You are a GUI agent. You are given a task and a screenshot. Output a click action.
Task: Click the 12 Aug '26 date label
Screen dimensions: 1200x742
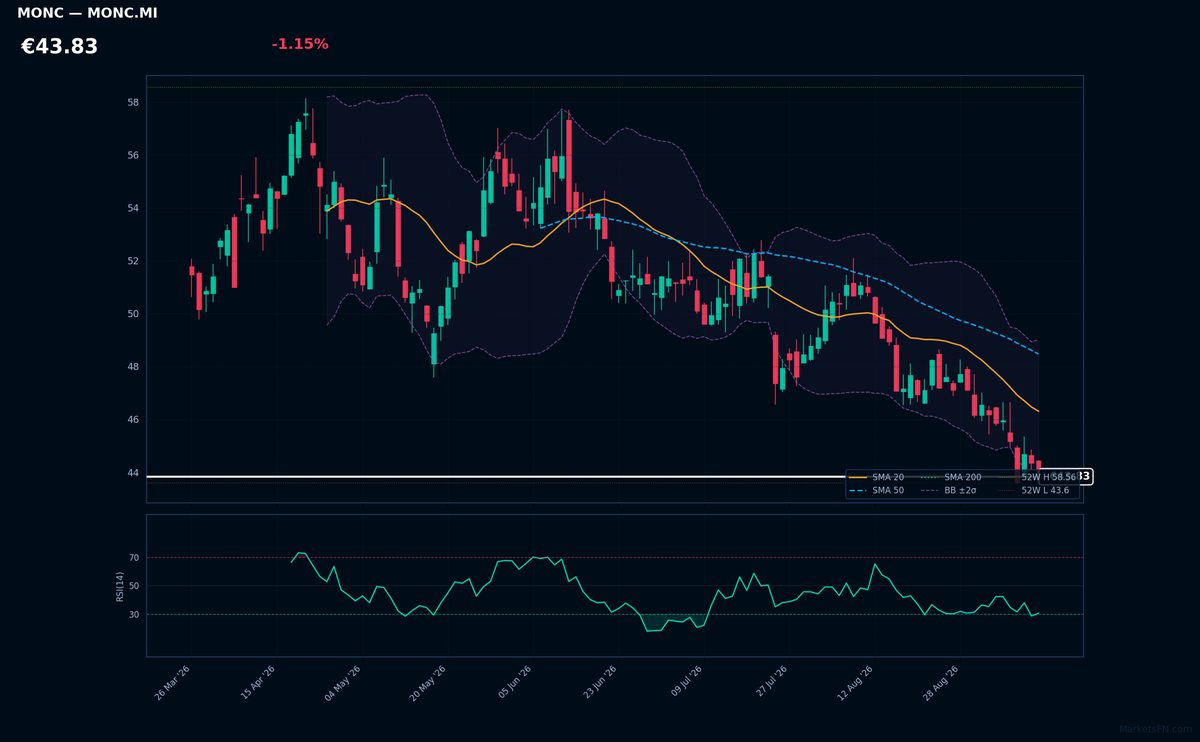(856, 683)
